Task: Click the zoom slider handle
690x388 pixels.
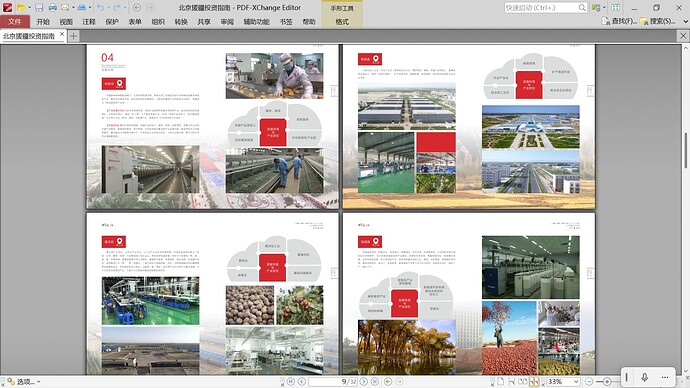Action: point(607,381)
